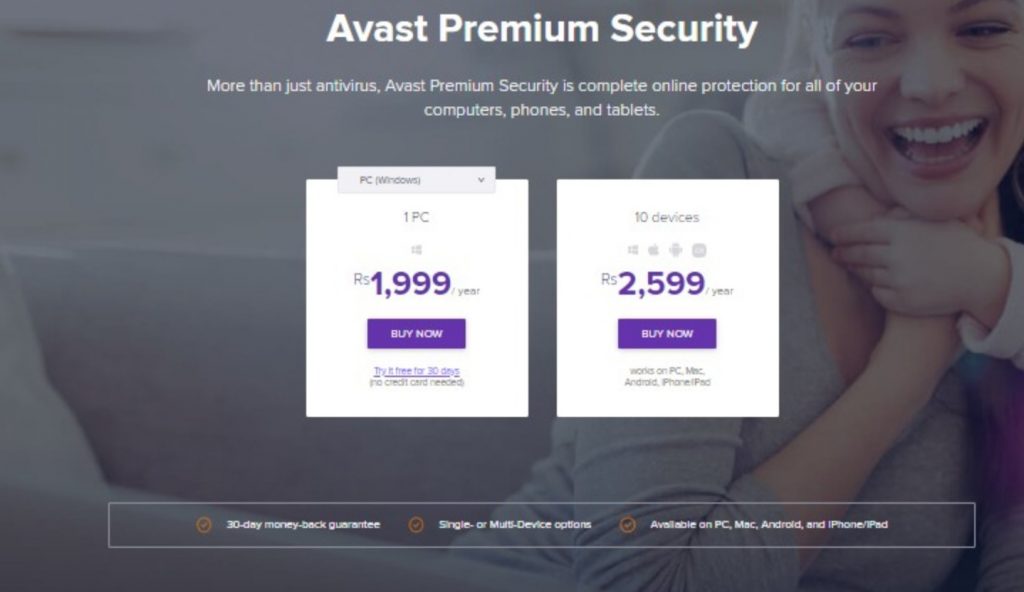Click the checkmark beside Available on PC, Mac, Android
This screenshot has width=1024, height=592.
click(628, 523)
